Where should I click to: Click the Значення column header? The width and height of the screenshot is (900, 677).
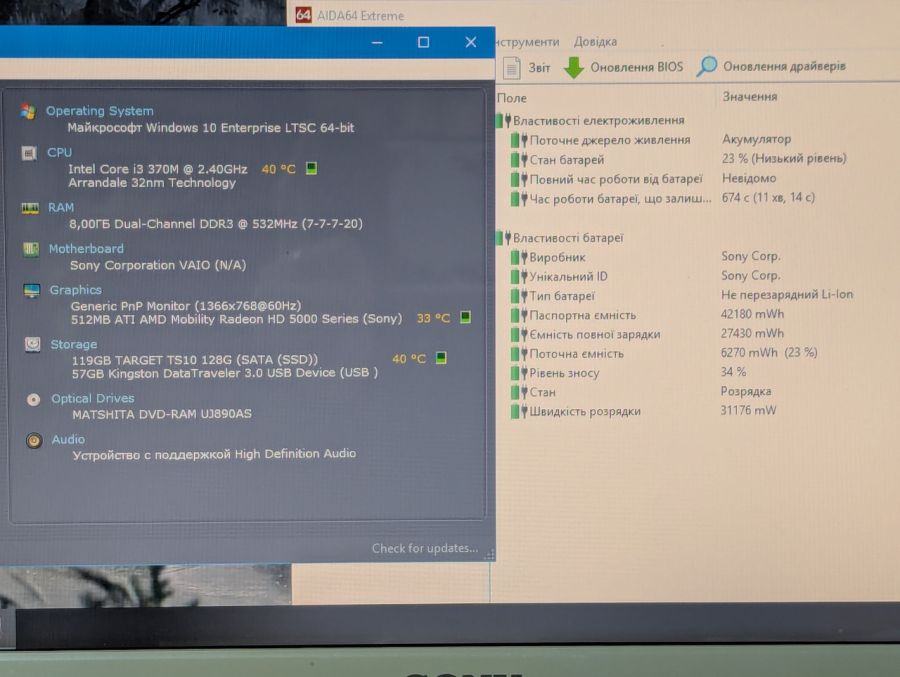click(750, 96)
